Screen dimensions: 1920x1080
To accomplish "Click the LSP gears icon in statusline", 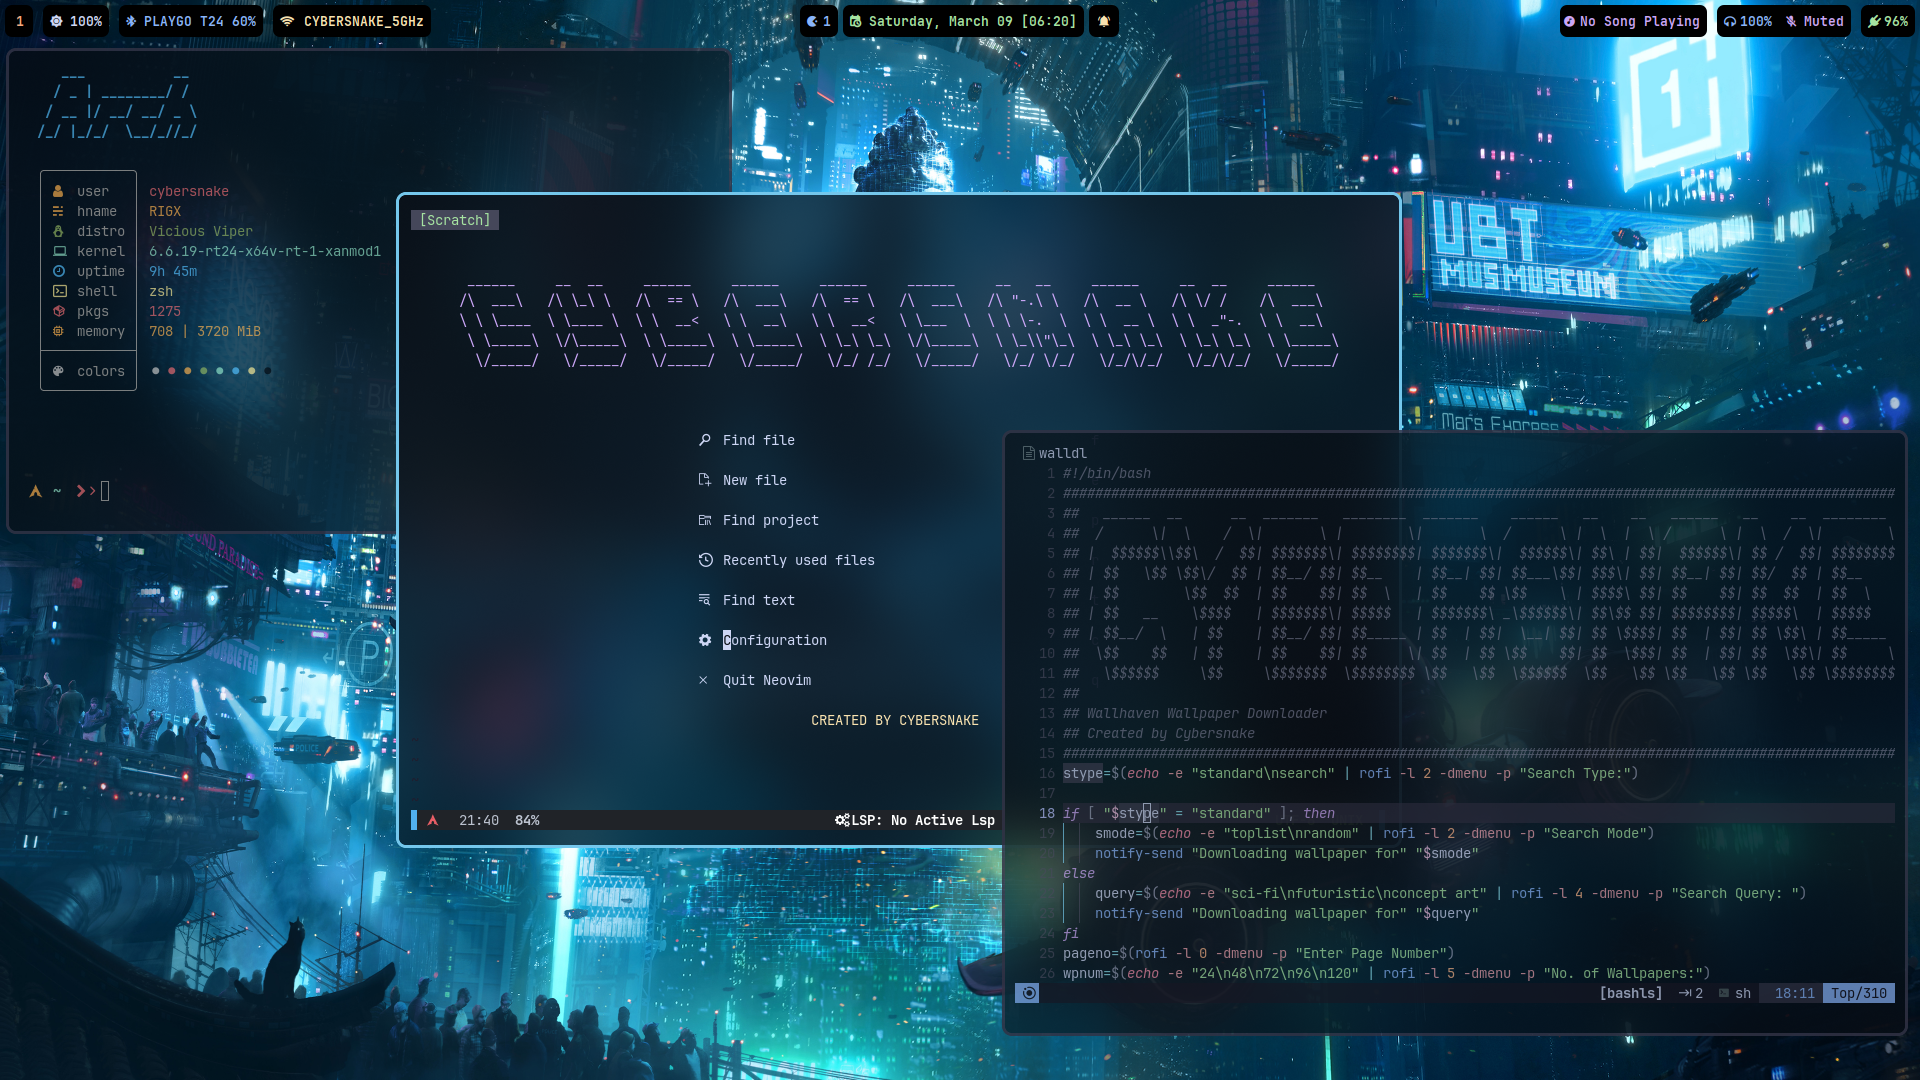I will pyautogui.click(x=842, y=820).
